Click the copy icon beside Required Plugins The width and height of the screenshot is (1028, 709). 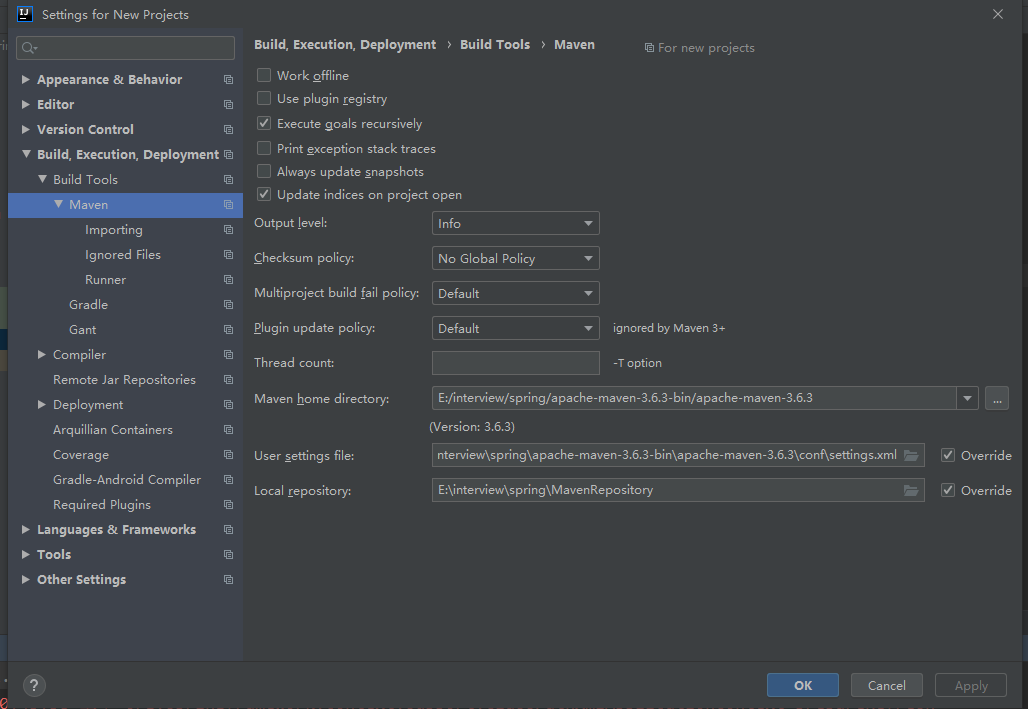(228, 504)
